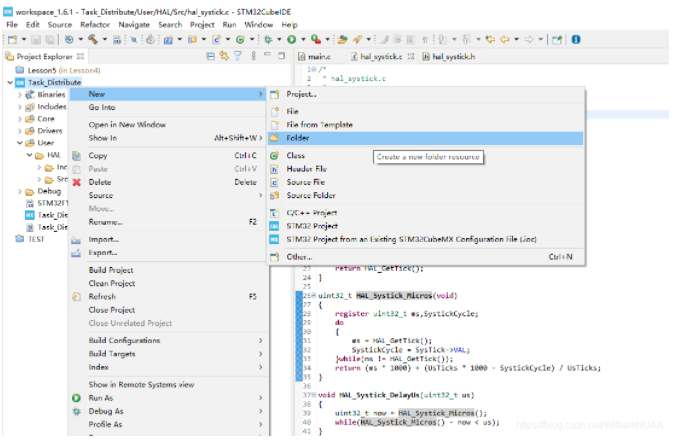Click the External Tools run icon
The height and width of the screenshot is (444, 680).
(x=316, y=39)
